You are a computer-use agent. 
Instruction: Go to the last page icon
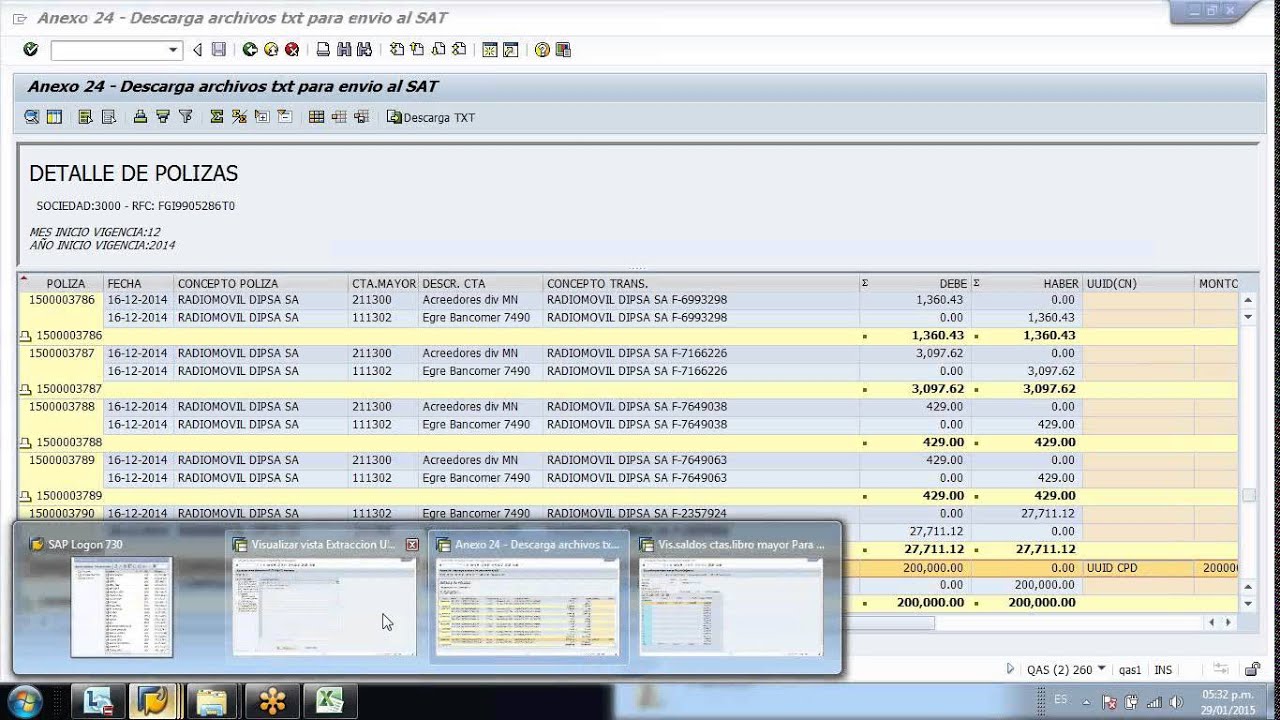pos(459,50)
